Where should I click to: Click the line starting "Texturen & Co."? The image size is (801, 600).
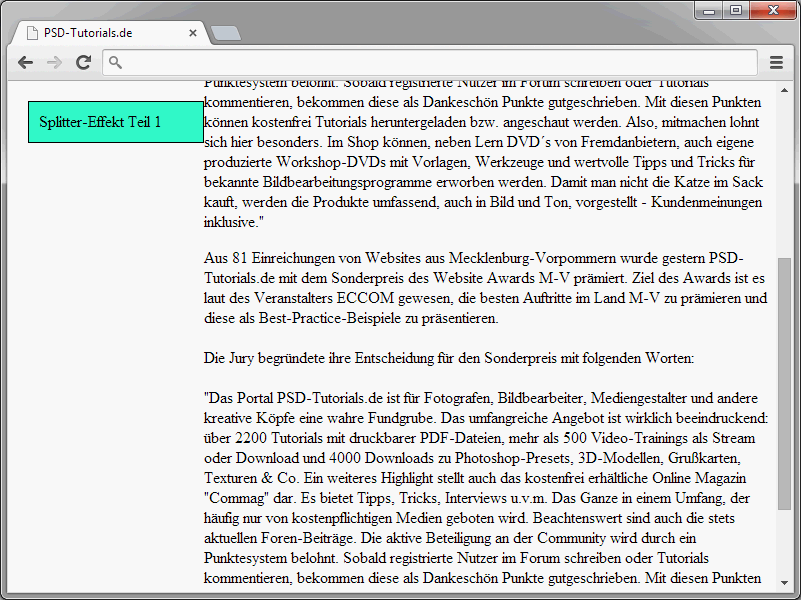(475, 478)
